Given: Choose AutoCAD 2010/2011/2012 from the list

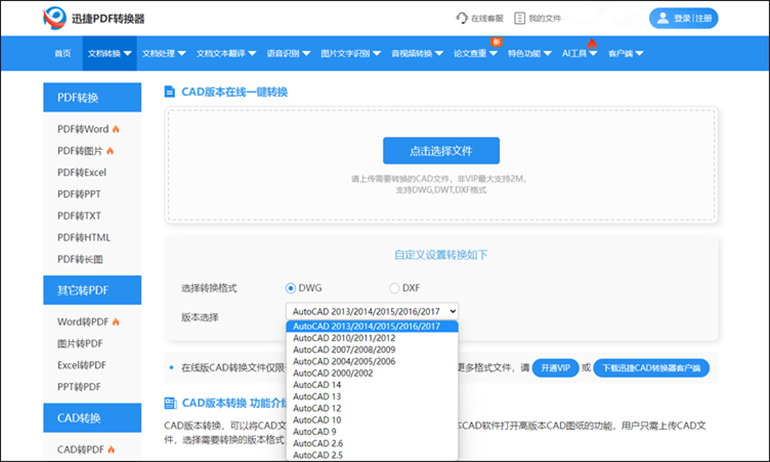Looking at the screenshot, I should (x=372, y=338).
